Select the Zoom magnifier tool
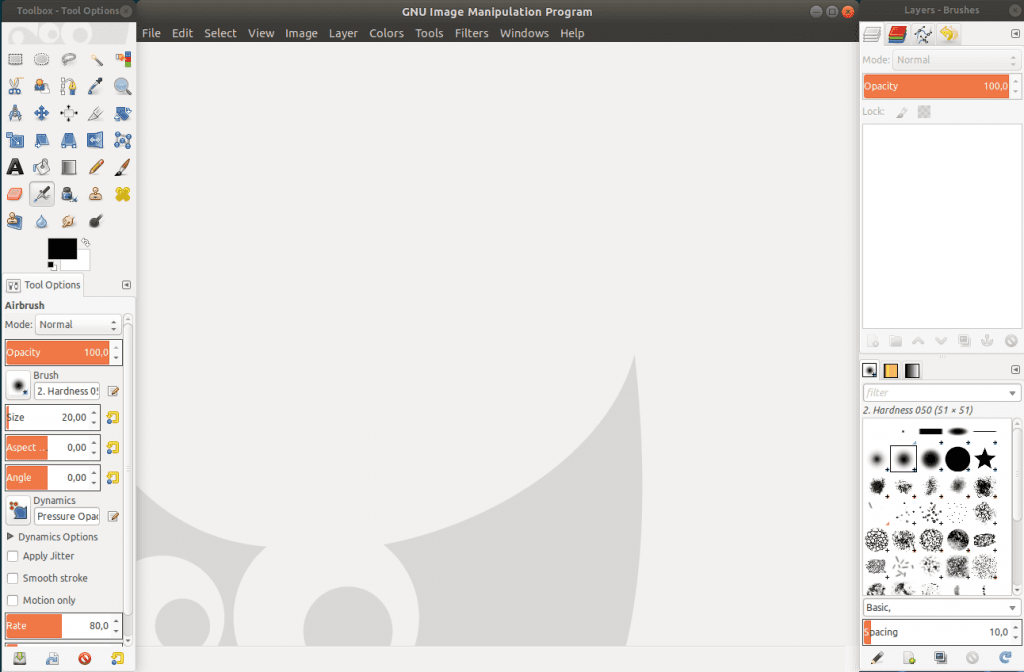The width and height of the screenshot is (1024, 672). pyautogui.click(x=122, y=86)
